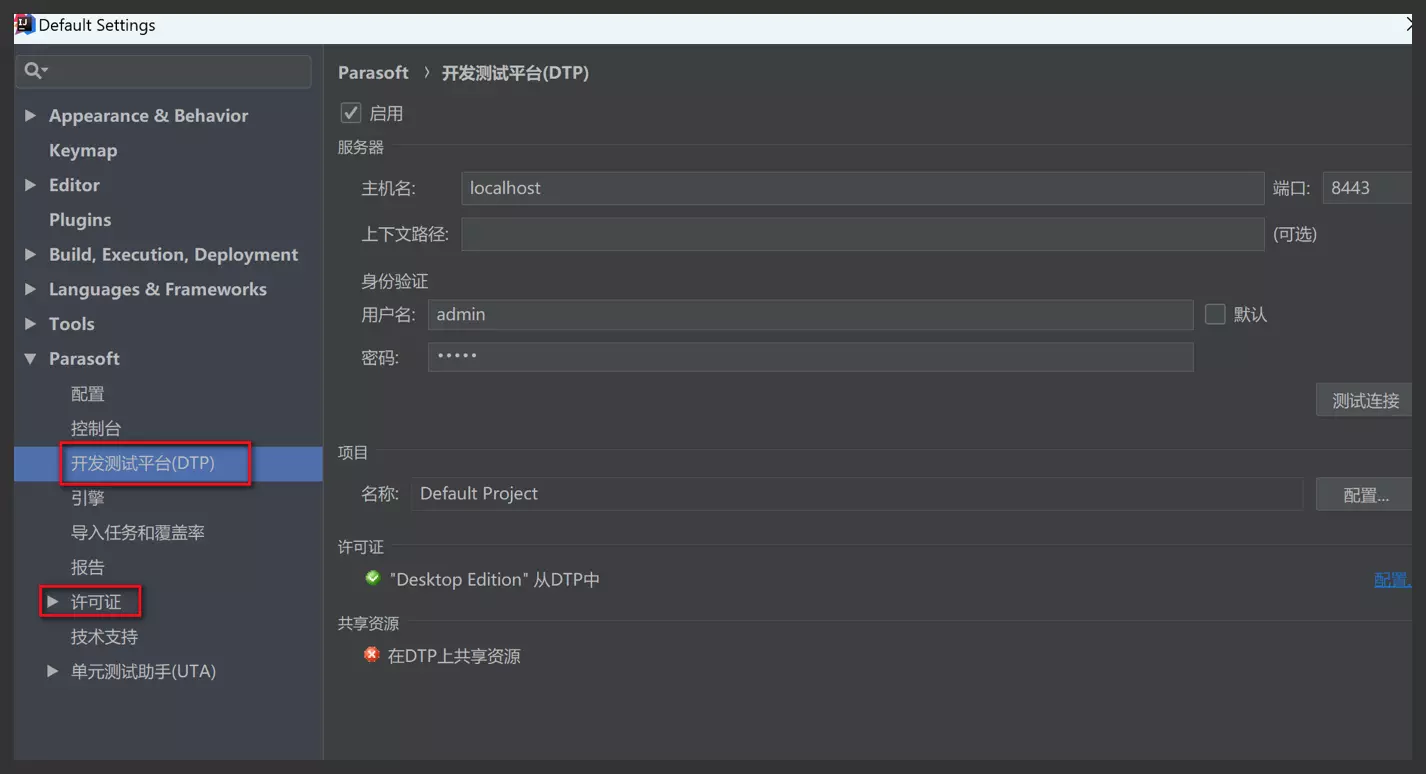
Task: Click the 测试连接 button
Action: point(1364,400)
